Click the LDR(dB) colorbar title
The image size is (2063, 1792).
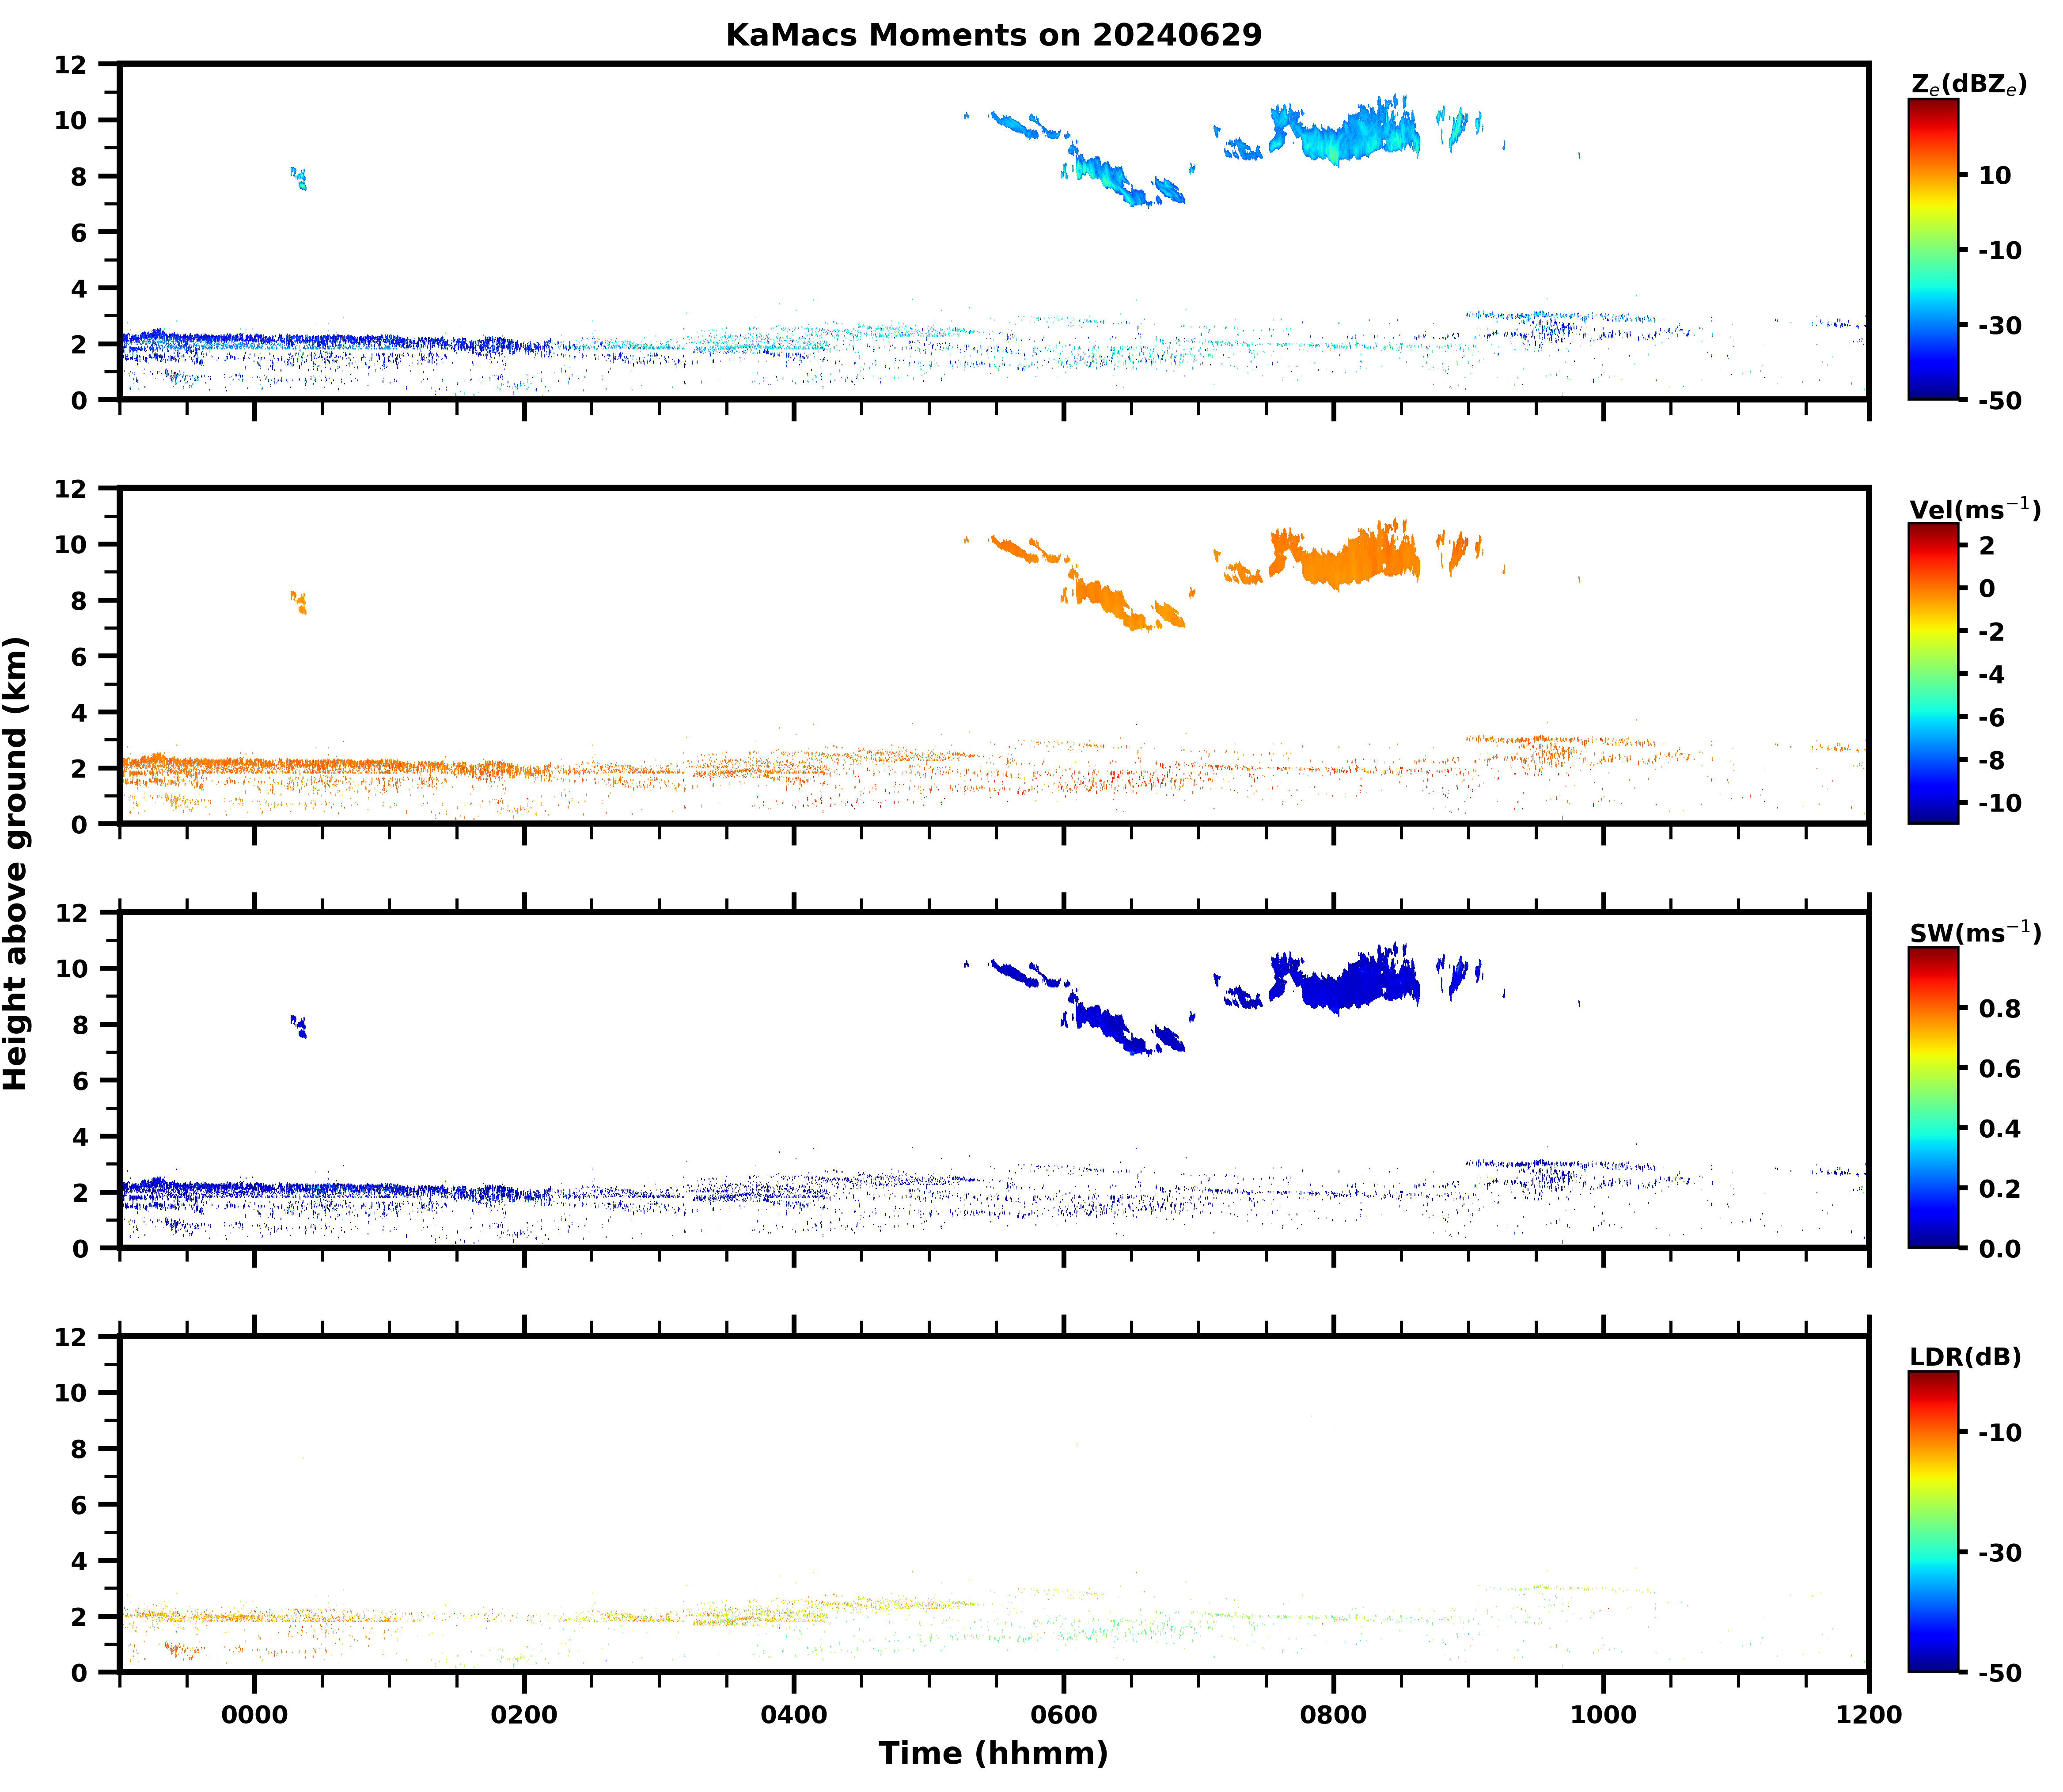pos(1965,1357)
